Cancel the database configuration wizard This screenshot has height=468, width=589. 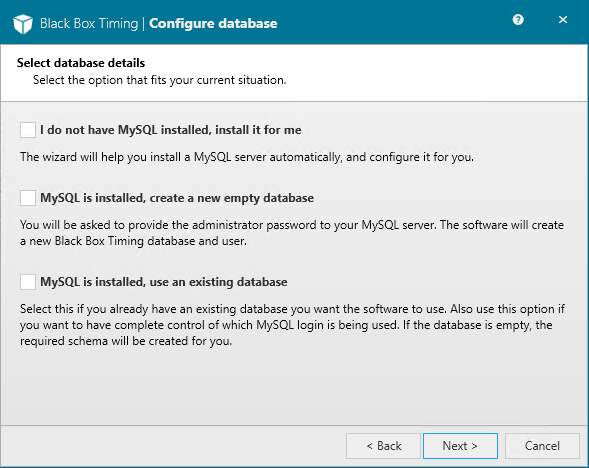tap(542, 446)
